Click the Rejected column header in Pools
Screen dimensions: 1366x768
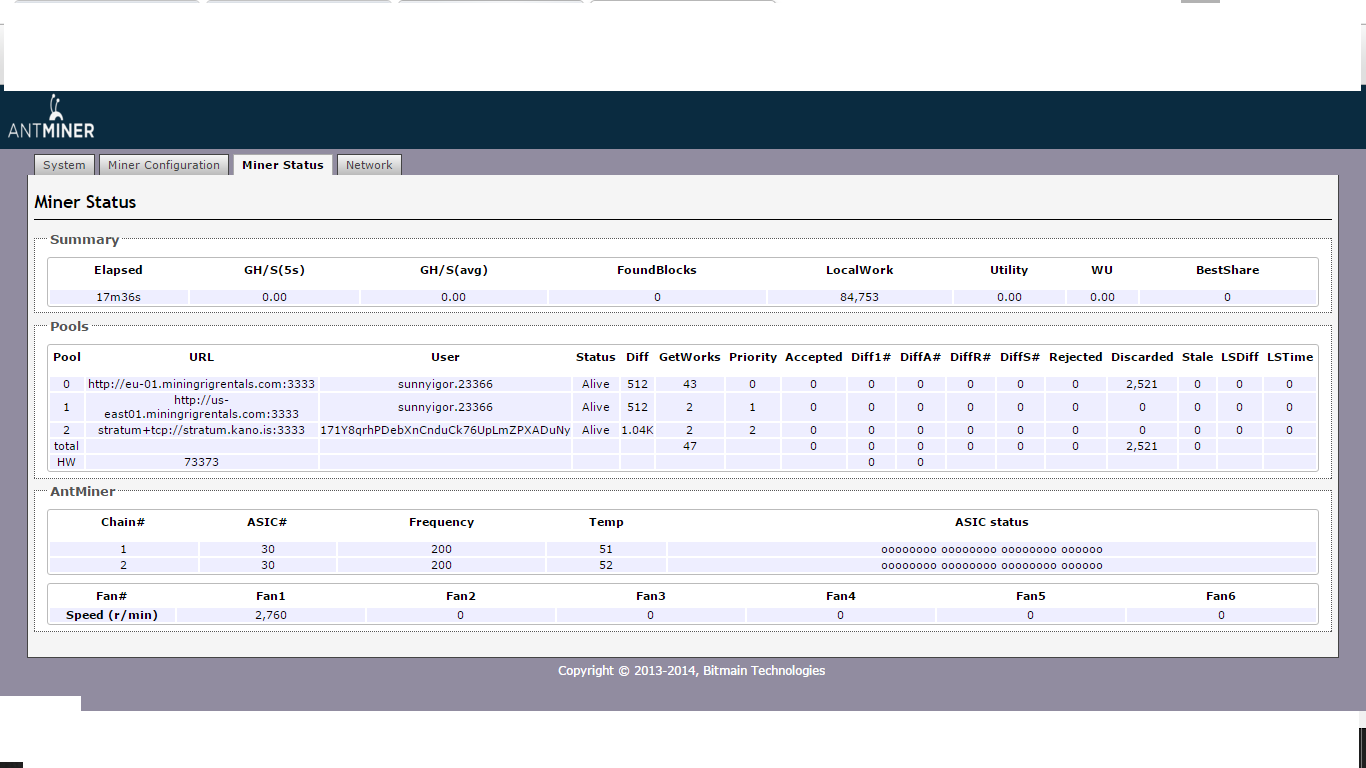click(1075, 357)
